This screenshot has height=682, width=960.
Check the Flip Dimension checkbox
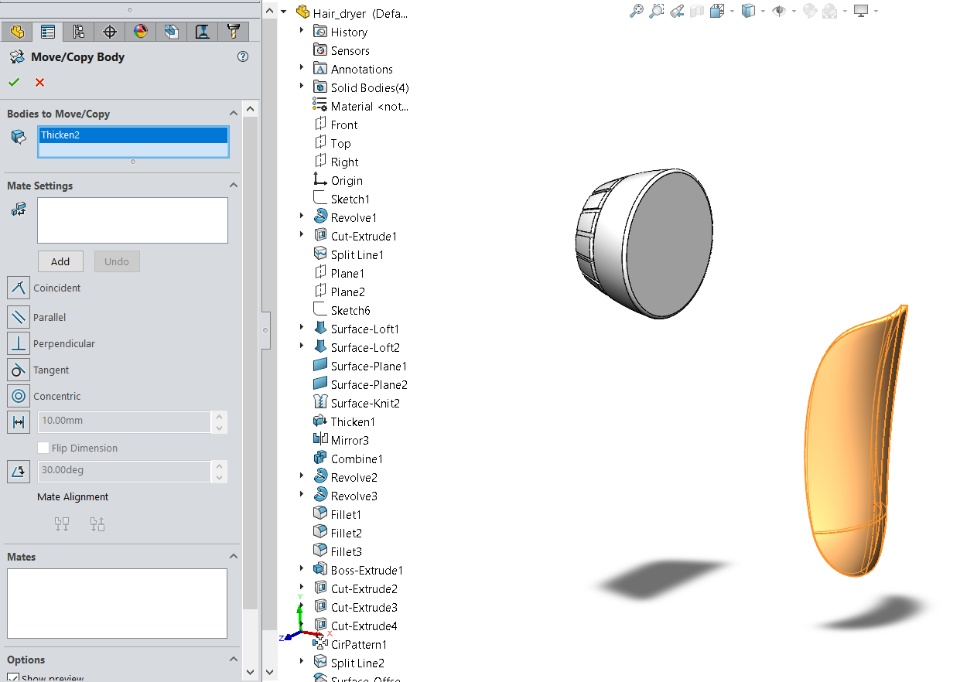(x=43, y=448)
